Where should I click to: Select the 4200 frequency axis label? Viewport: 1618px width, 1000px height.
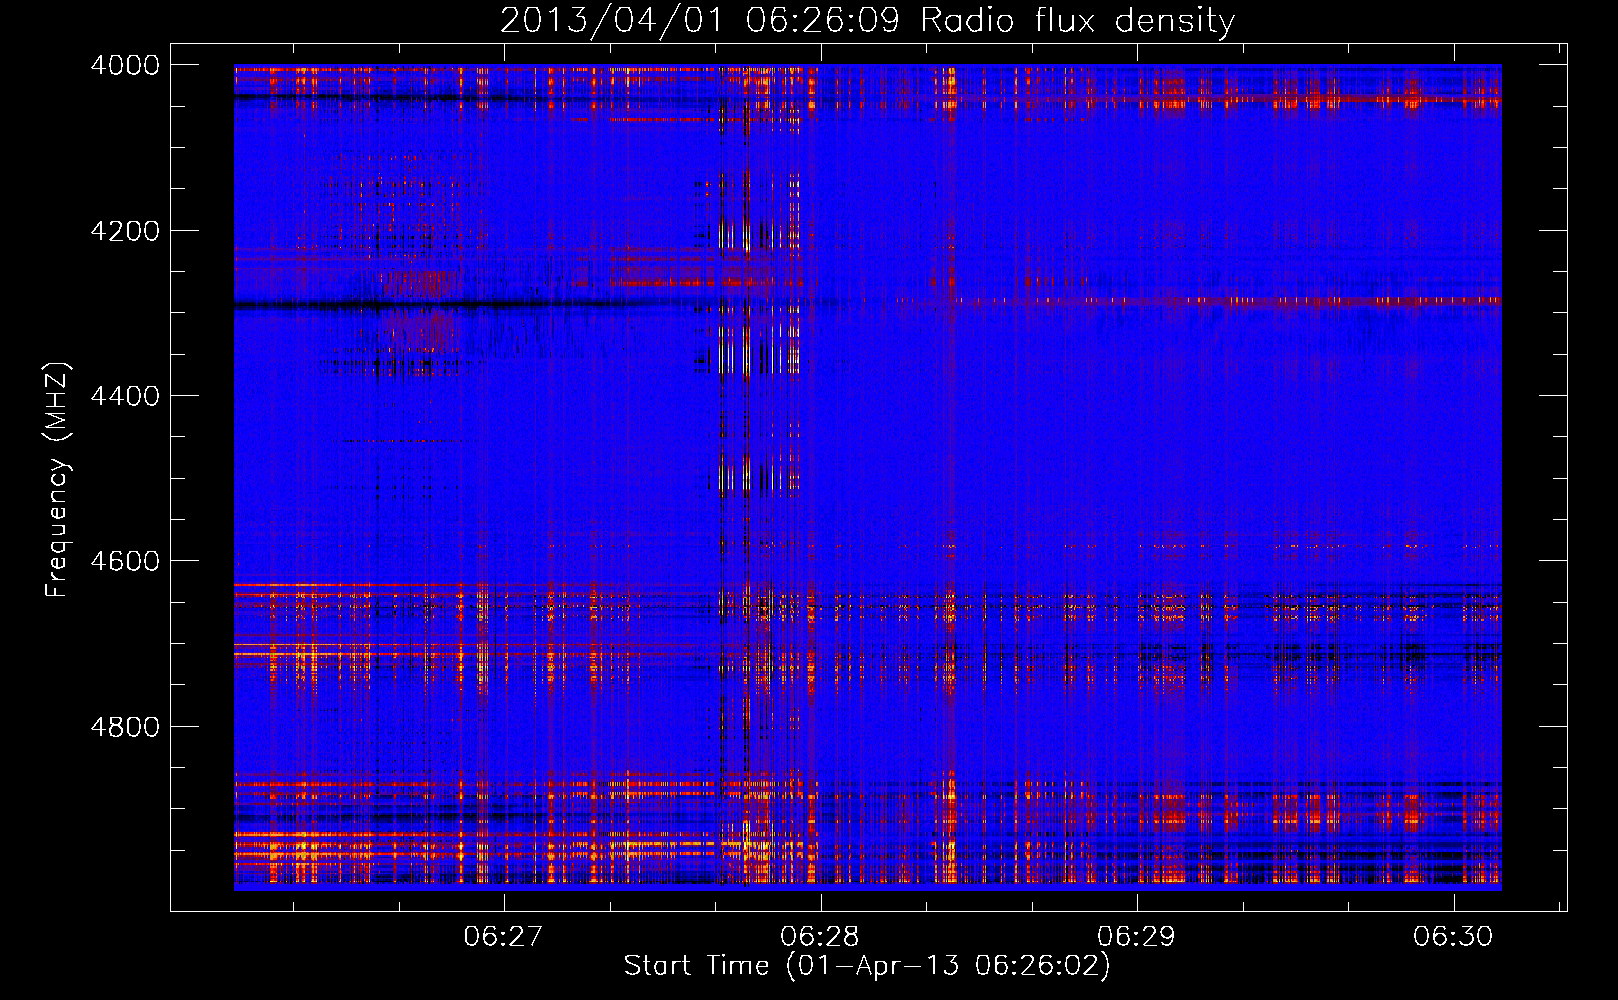125,230
